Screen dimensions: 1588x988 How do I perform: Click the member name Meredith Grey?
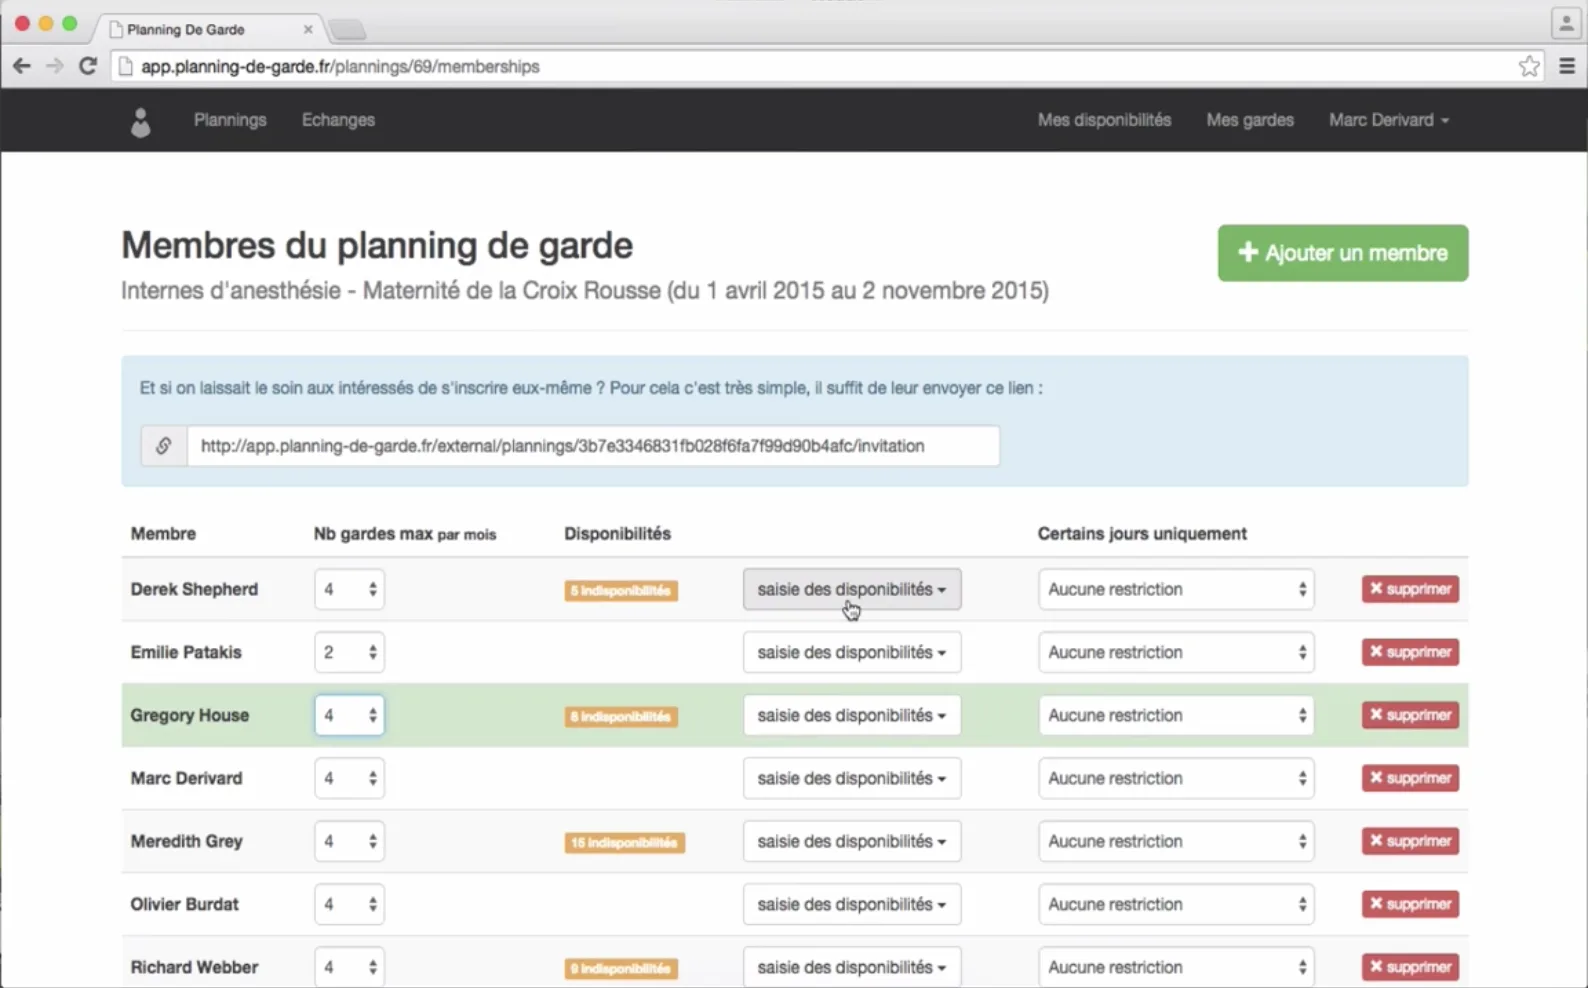click(187, 841)
